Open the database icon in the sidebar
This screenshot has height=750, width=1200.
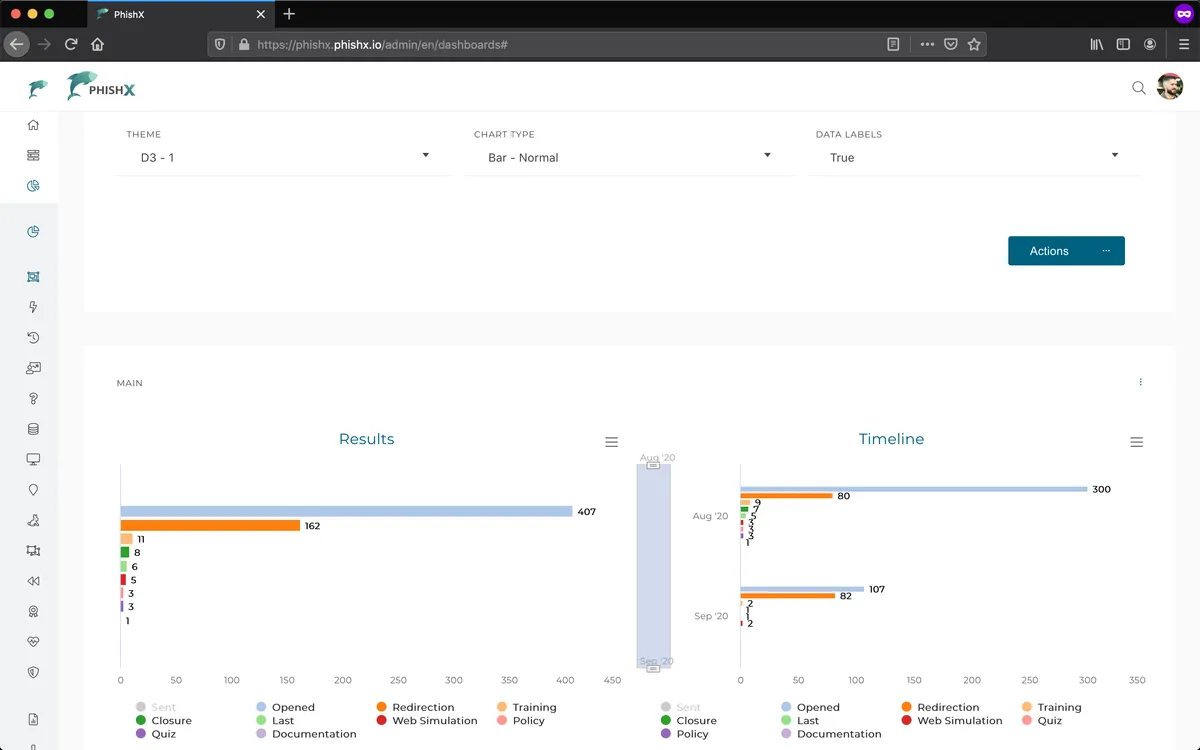coord(33,429)
